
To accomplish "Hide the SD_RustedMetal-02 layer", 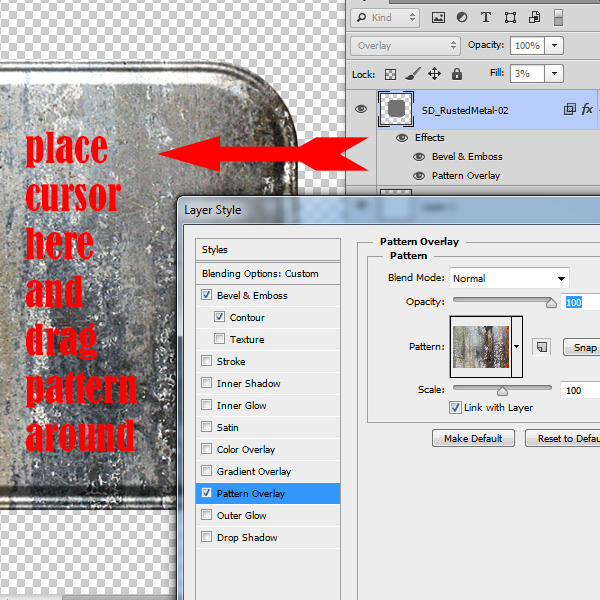I will 361,109.
